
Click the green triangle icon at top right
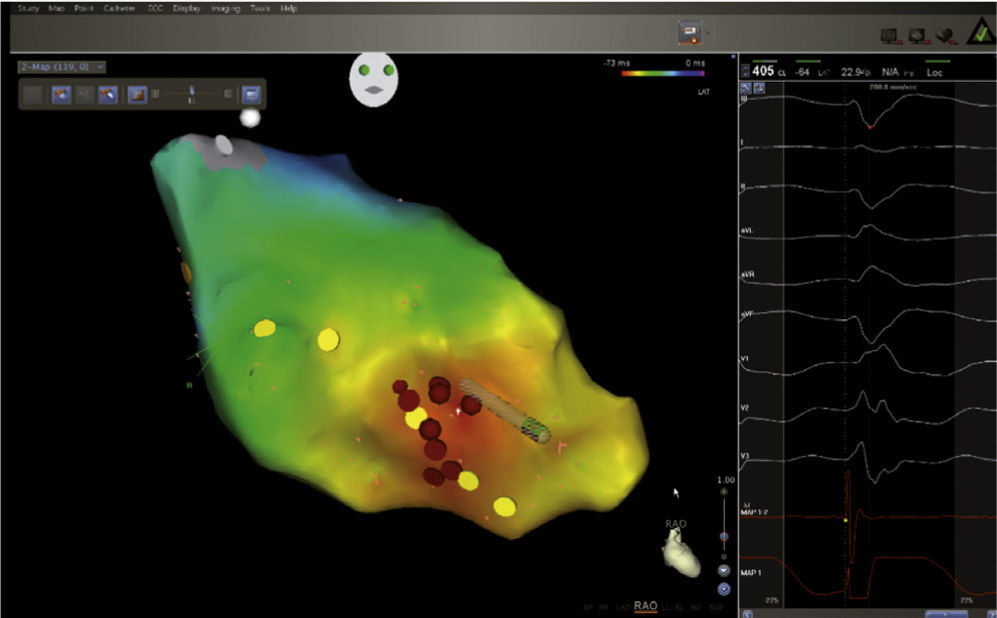tap(974, 34)
